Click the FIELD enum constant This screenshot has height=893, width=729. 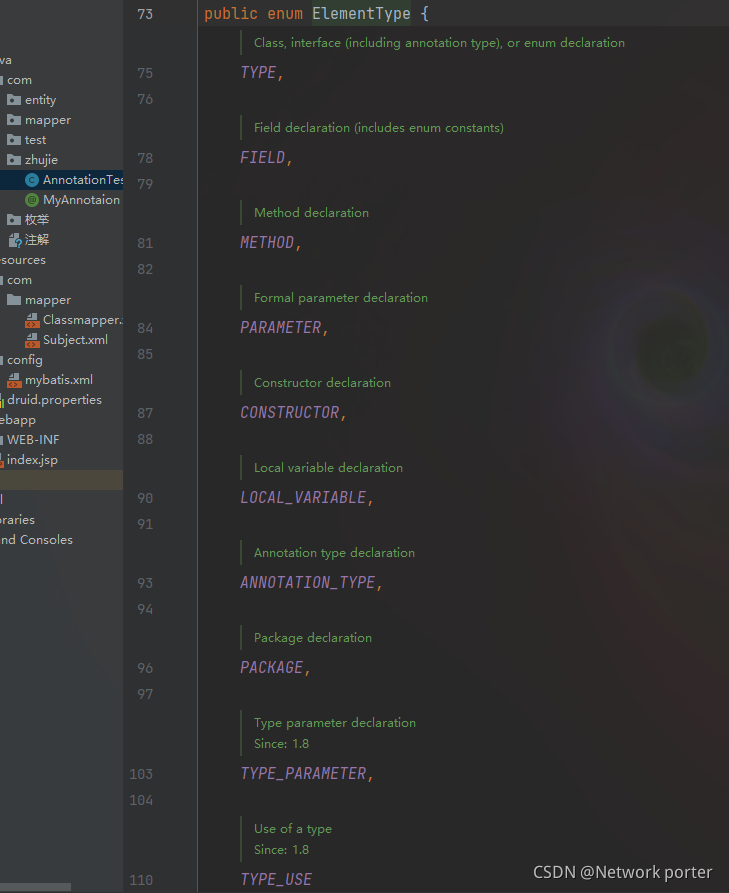coord(262,158)
